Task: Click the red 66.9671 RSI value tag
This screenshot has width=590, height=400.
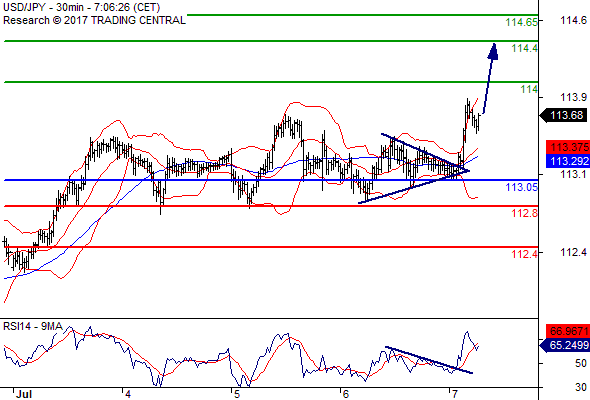Action: (x=568, y=331)
